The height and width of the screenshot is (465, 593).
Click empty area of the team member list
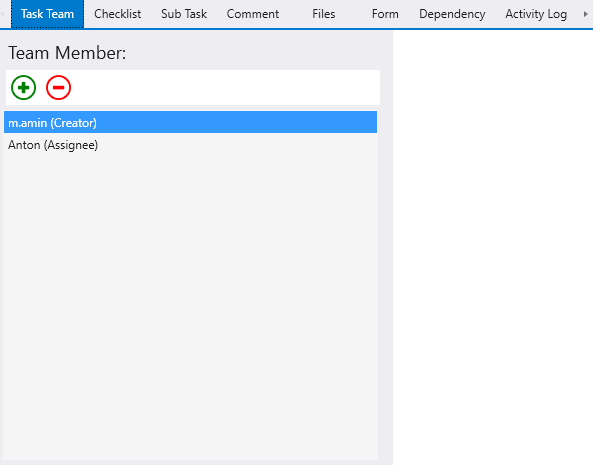click(191, 302)
